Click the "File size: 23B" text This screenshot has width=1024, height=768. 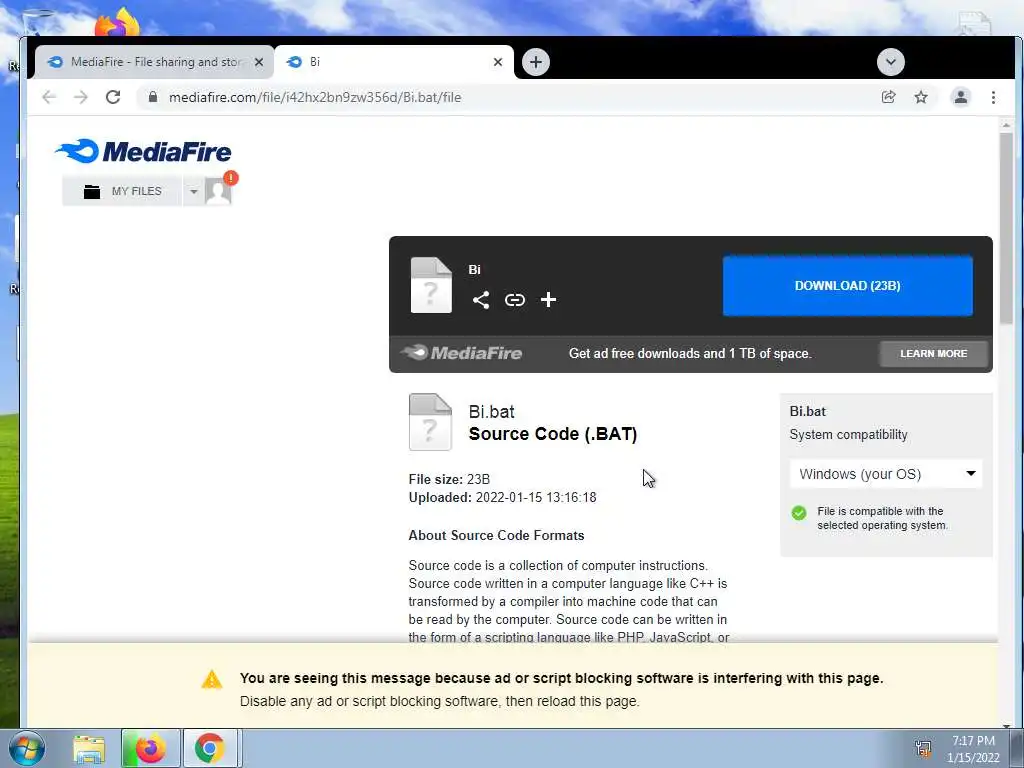tap(449, 479)
